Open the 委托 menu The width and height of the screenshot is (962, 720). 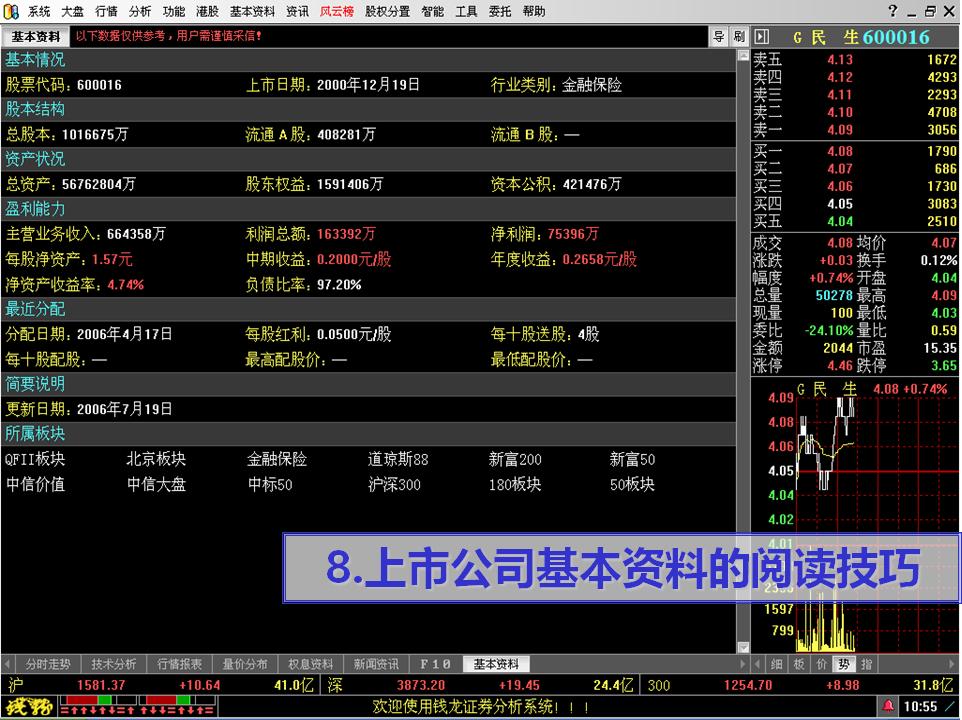tap(500, 11)
